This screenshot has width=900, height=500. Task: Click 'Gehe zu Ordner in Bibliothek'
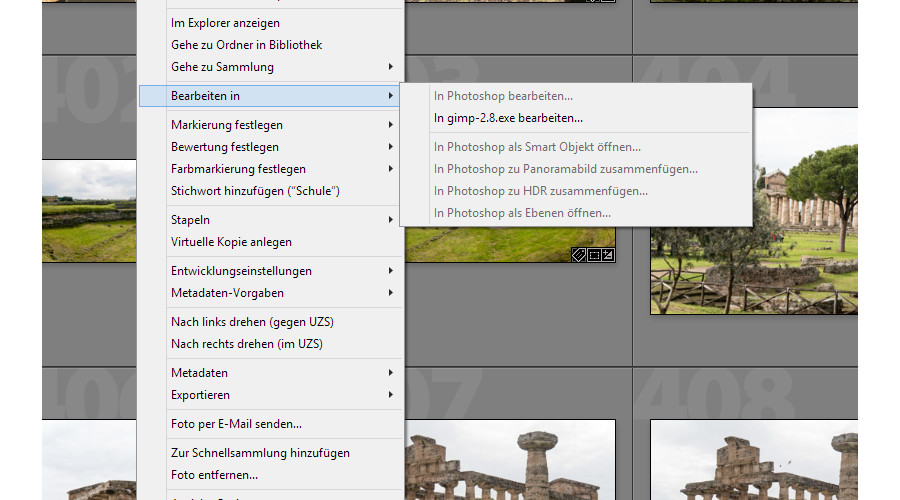point(246,45)
